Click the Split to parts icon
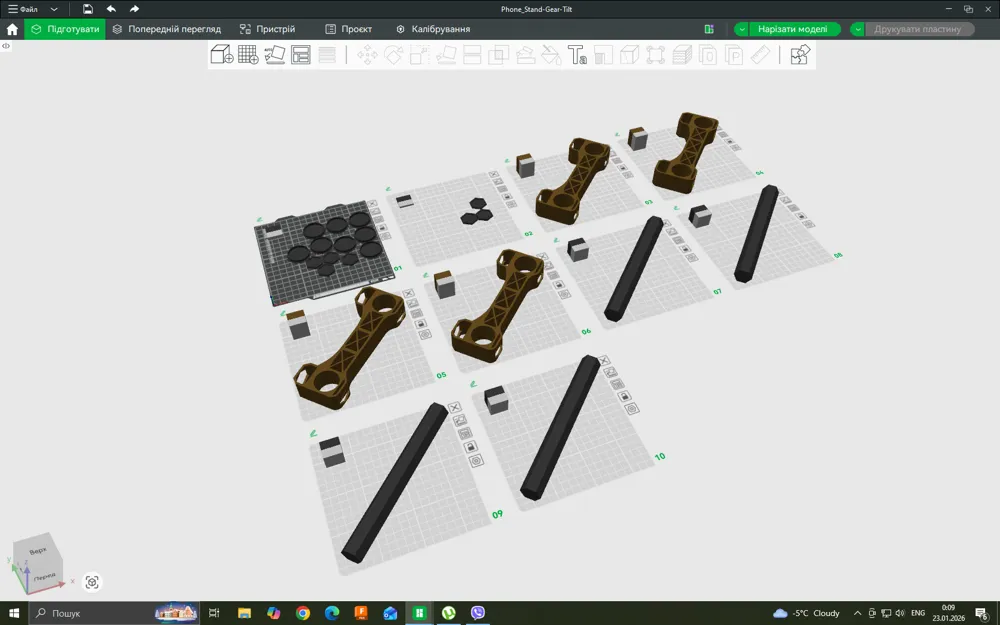The width and height of the screenshot is (1000, 625). [734, 55]
